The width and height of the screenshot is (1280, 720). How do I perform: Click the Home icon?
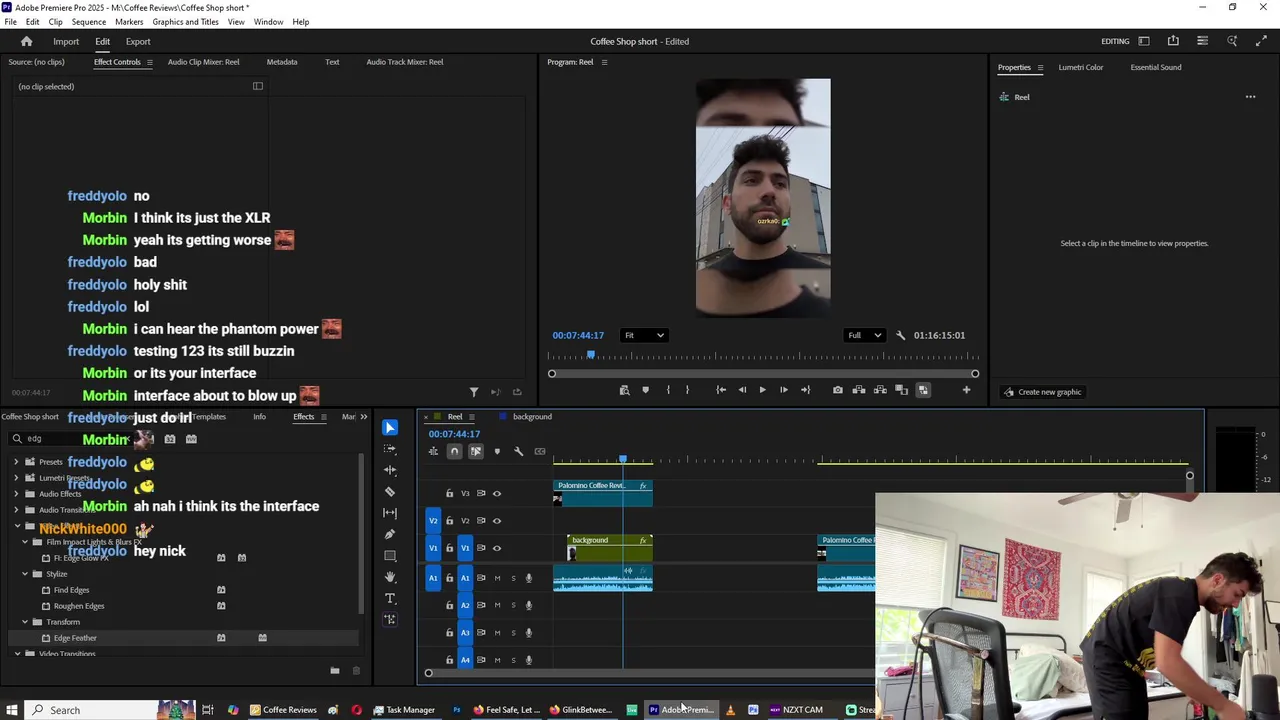coord(27,41)
